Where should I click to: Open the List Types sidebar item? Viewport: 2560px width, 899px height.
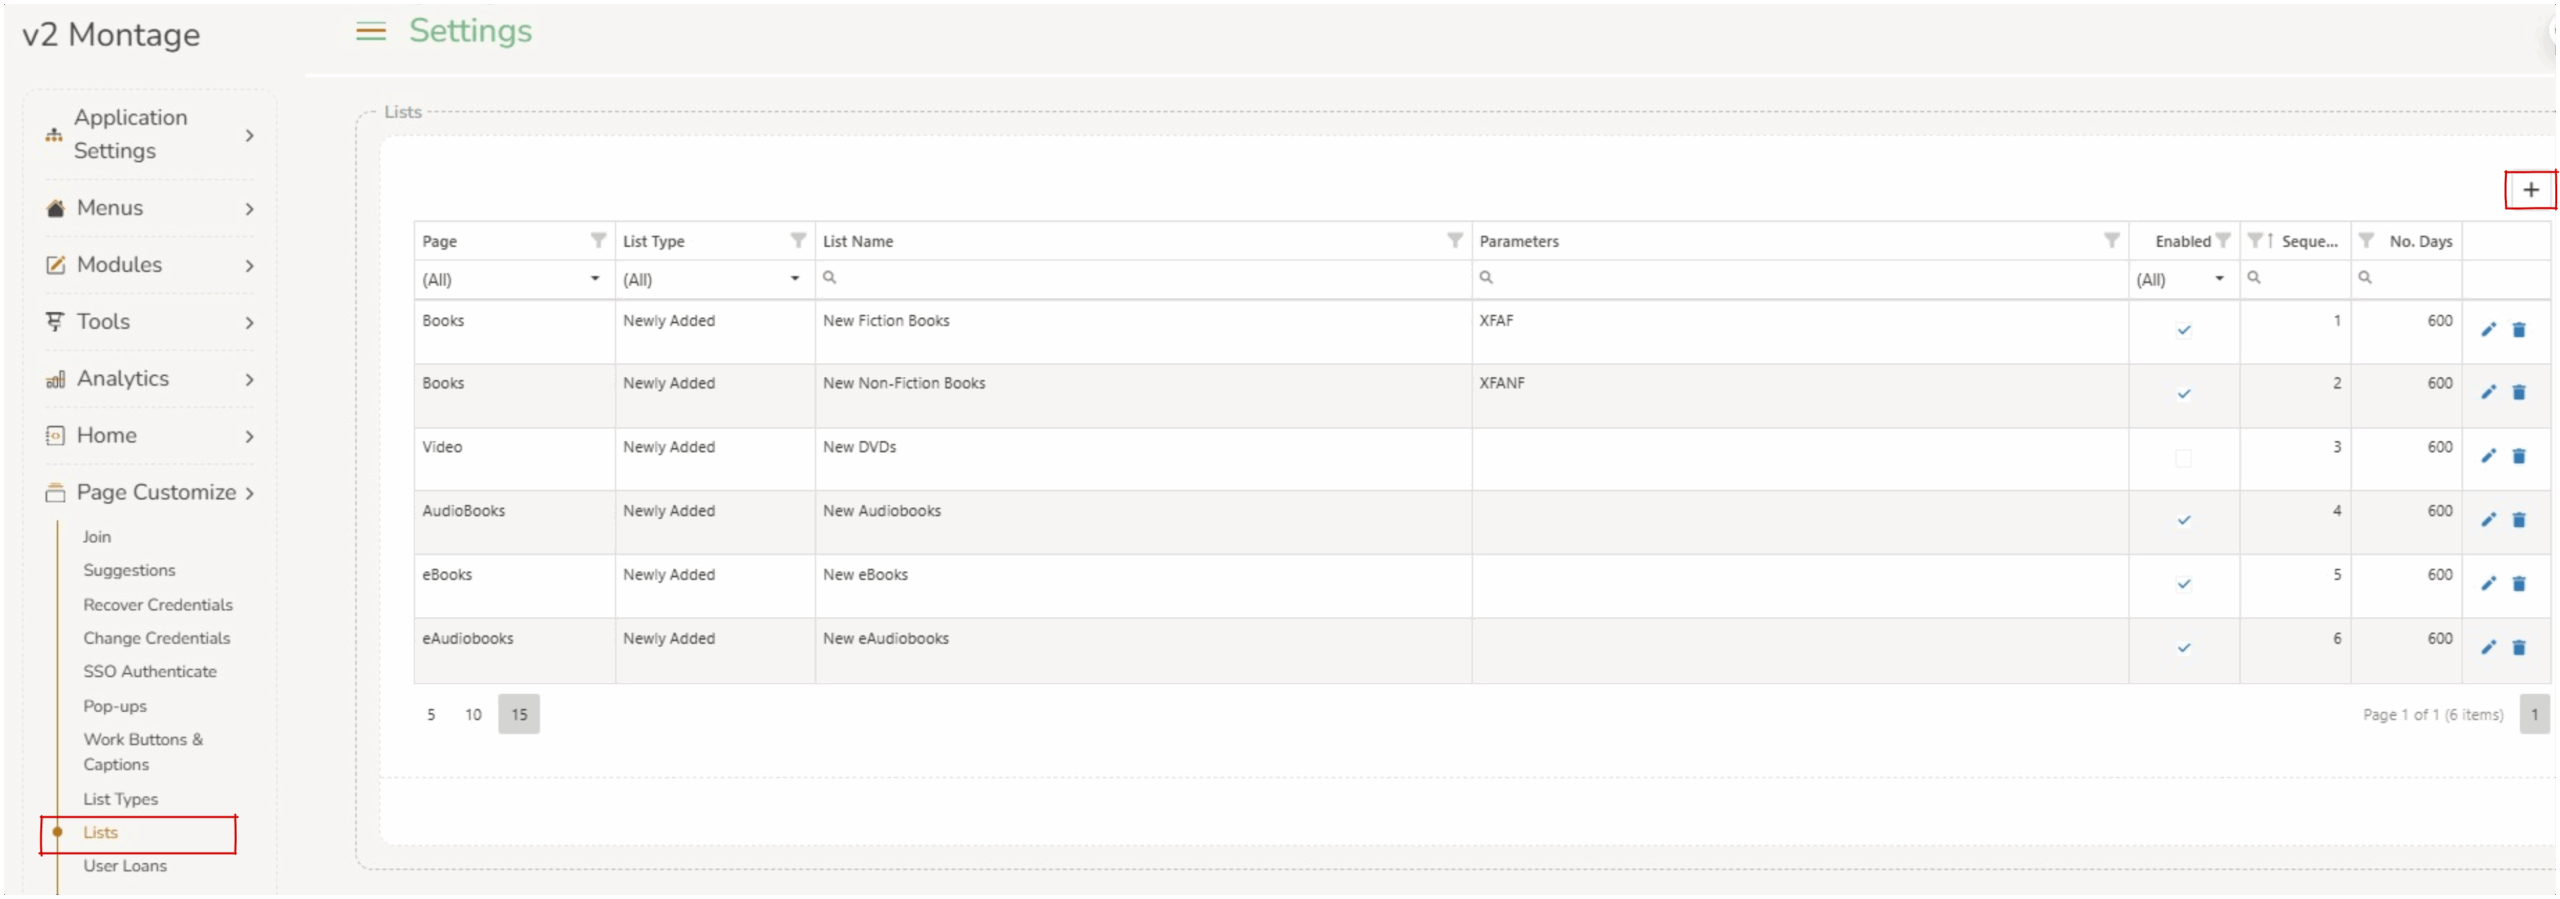pyautogui.click(x=120, y=799)
